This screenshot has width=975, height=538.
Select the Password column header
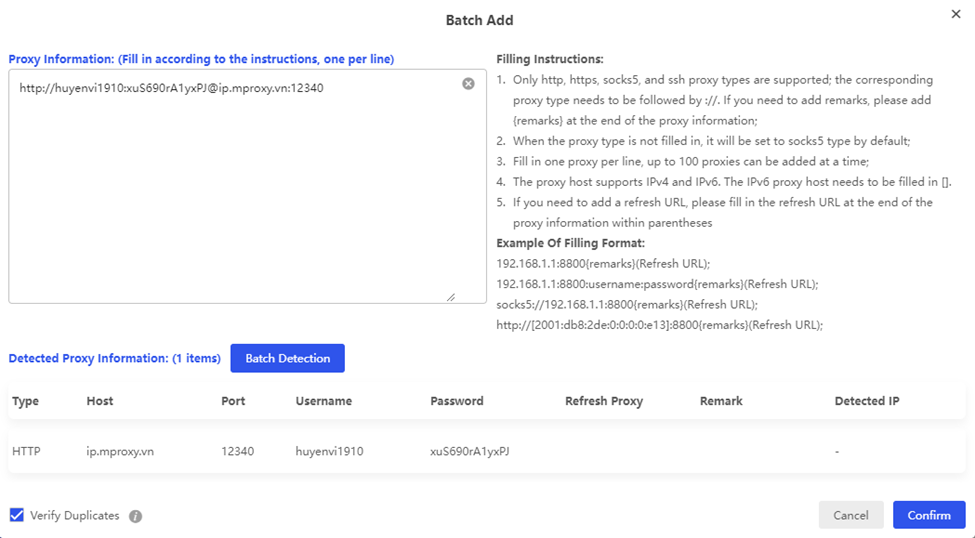457,401
